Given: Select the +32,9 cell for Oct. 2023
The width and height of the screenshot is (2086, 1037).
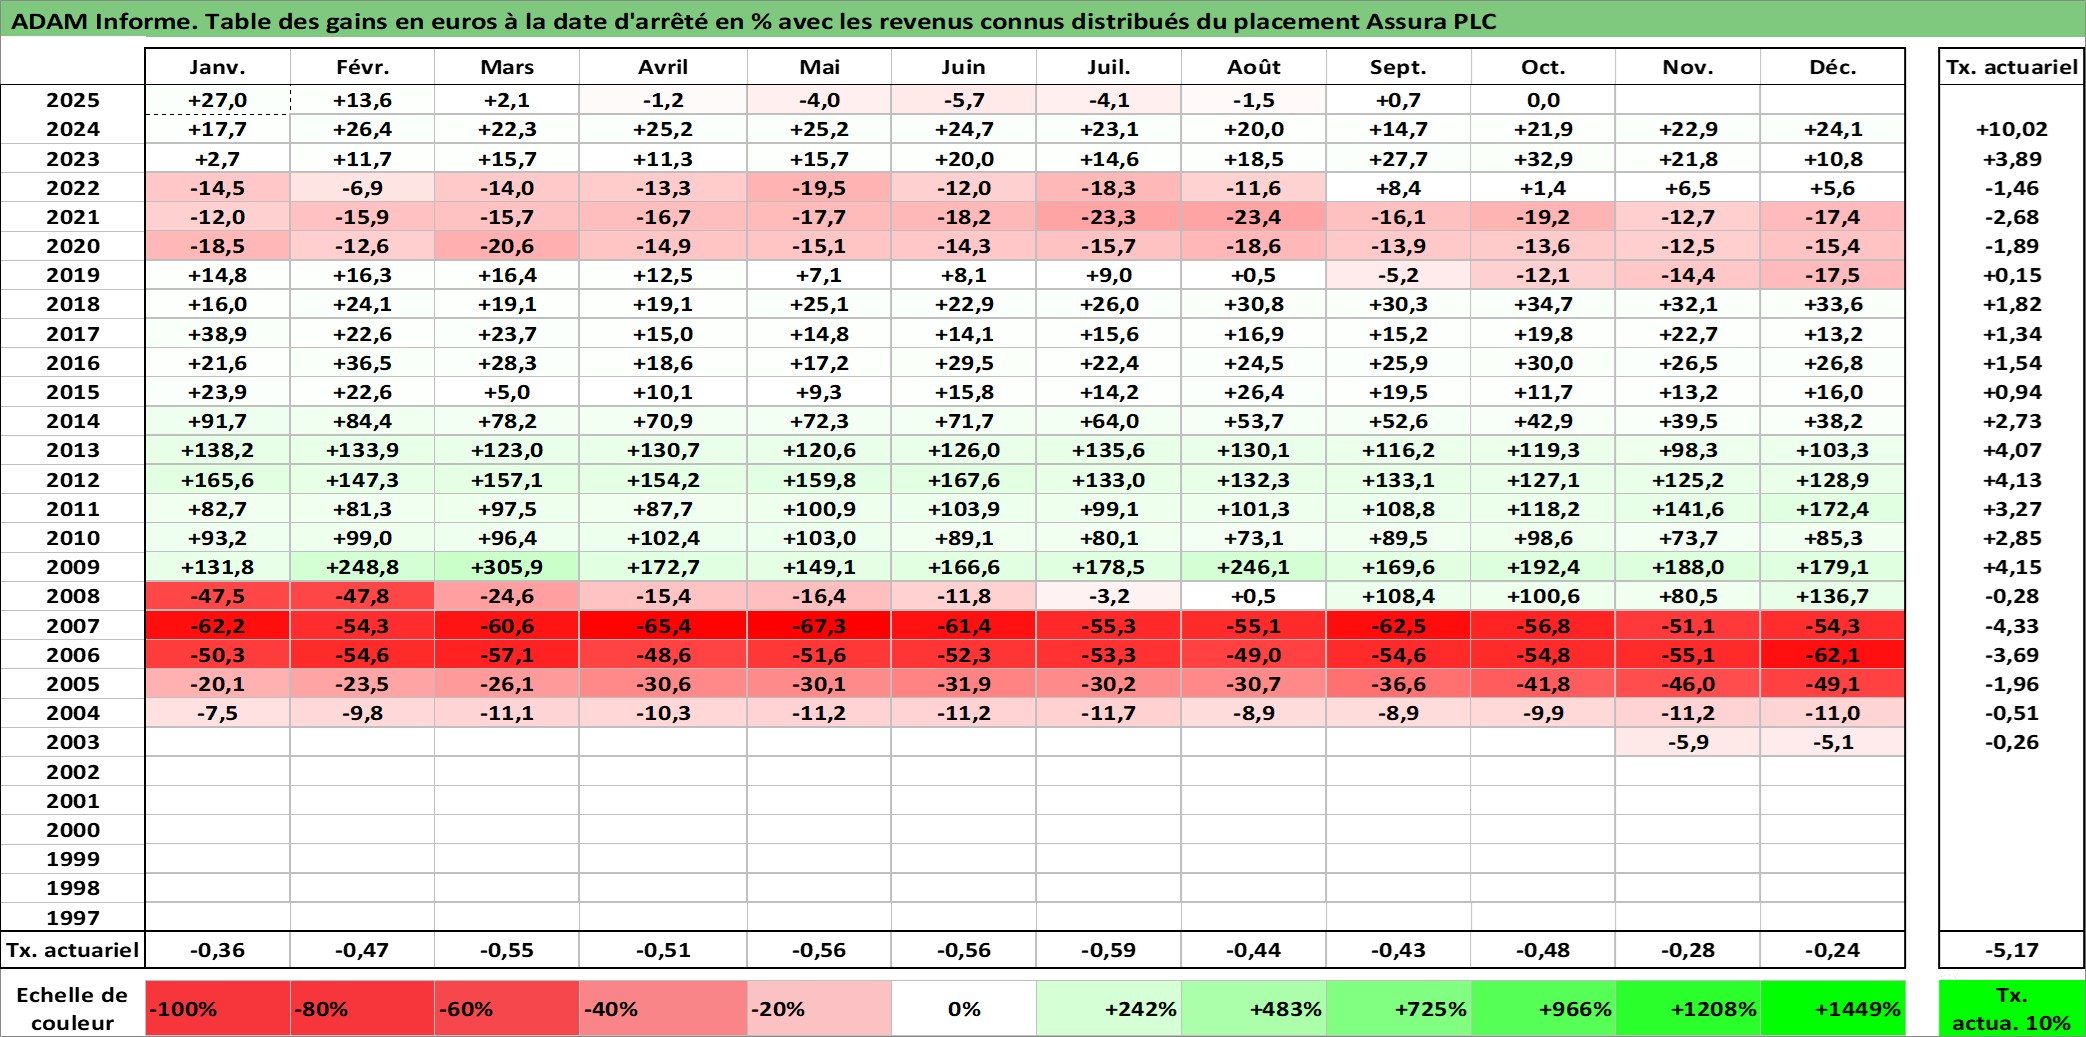Looking at the screenshot, I should pos(1543,159).
